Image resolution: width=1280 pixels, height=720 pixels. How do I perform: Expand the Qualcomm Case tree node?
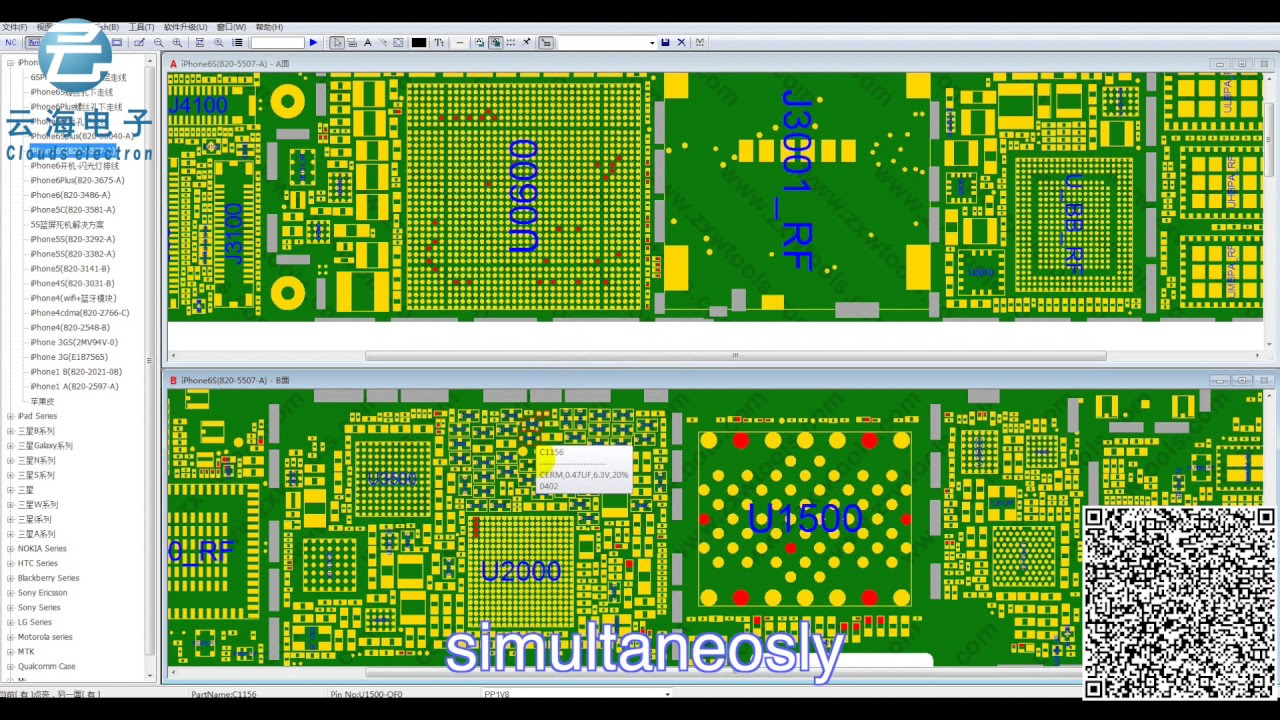click(x=10, y=667)
